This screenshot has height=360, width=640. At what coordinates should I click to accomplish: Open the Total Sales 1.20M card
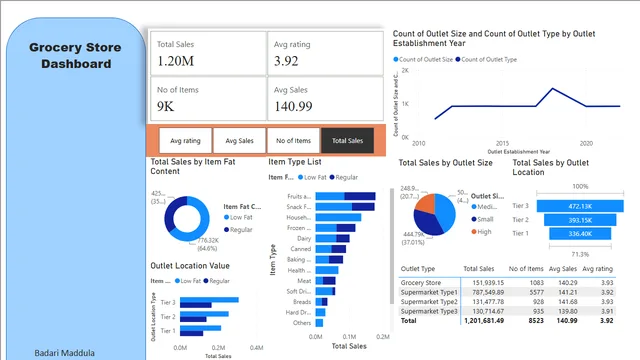pos(208,53)
